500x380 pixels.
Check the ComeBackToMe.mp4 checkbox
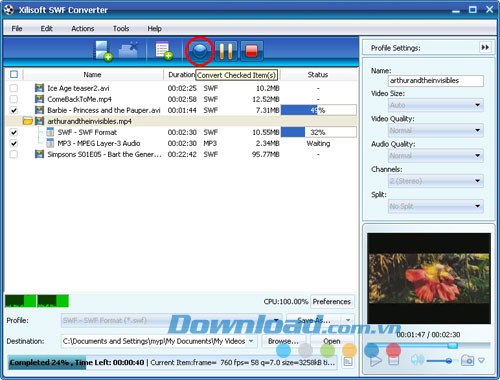click(13, 99)
